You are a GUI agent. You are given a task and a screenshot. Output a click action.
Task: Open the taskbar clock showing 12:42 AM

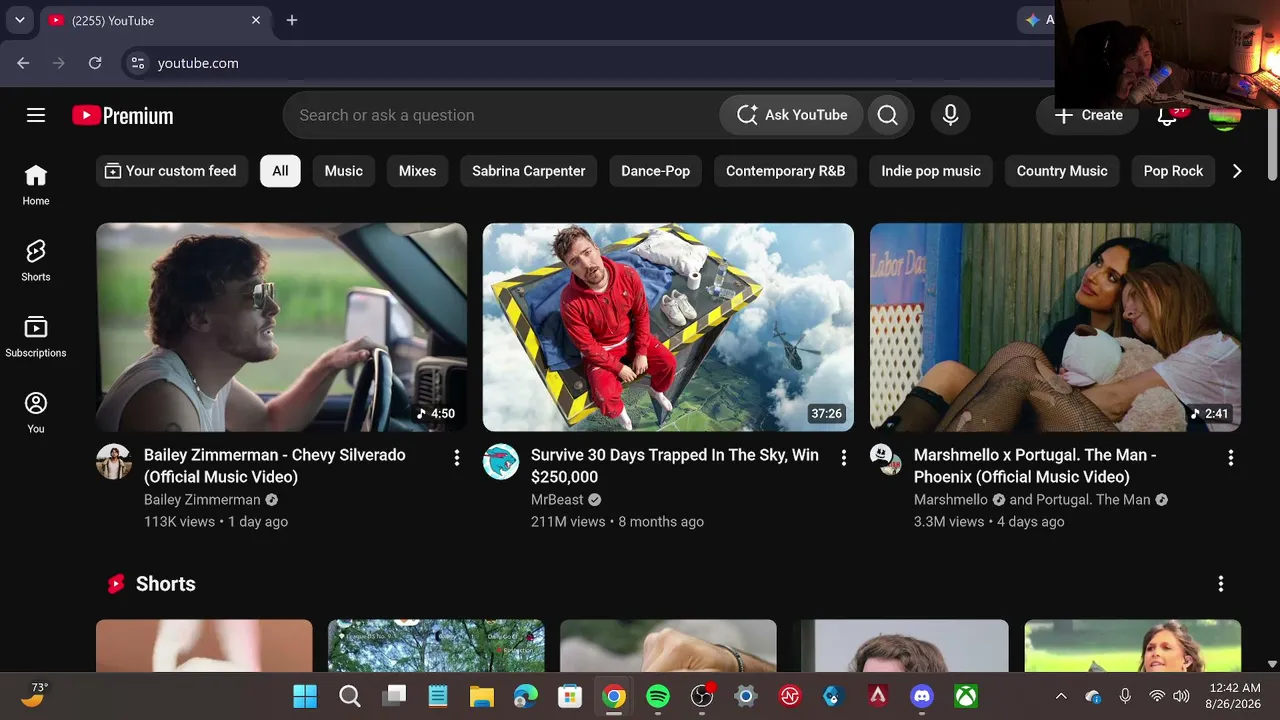[x=1234, y=696]
